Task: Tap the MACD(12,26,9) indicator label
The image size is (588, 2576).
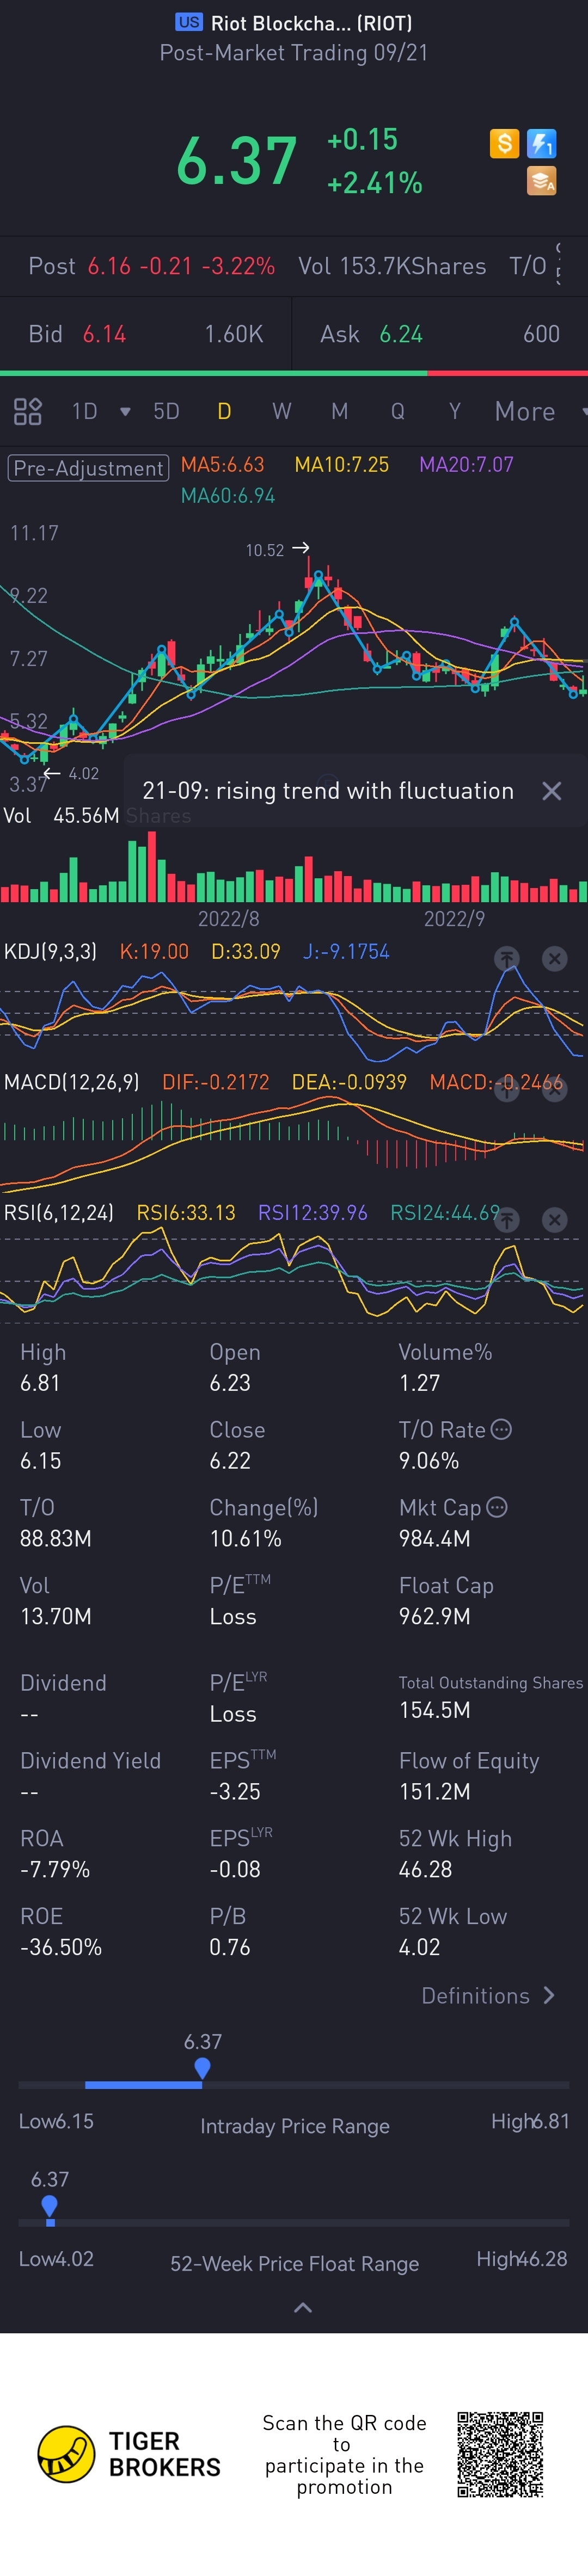Action: coord(71,1082)
